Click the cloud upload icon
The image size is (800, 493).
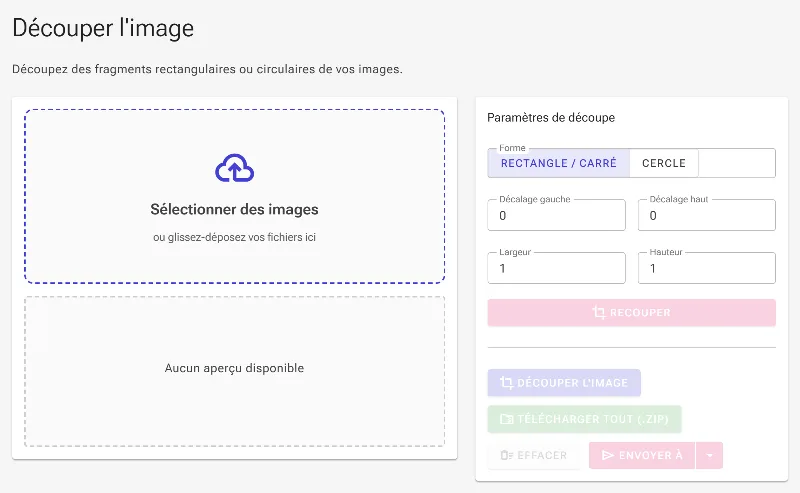(x=234, y=168)
